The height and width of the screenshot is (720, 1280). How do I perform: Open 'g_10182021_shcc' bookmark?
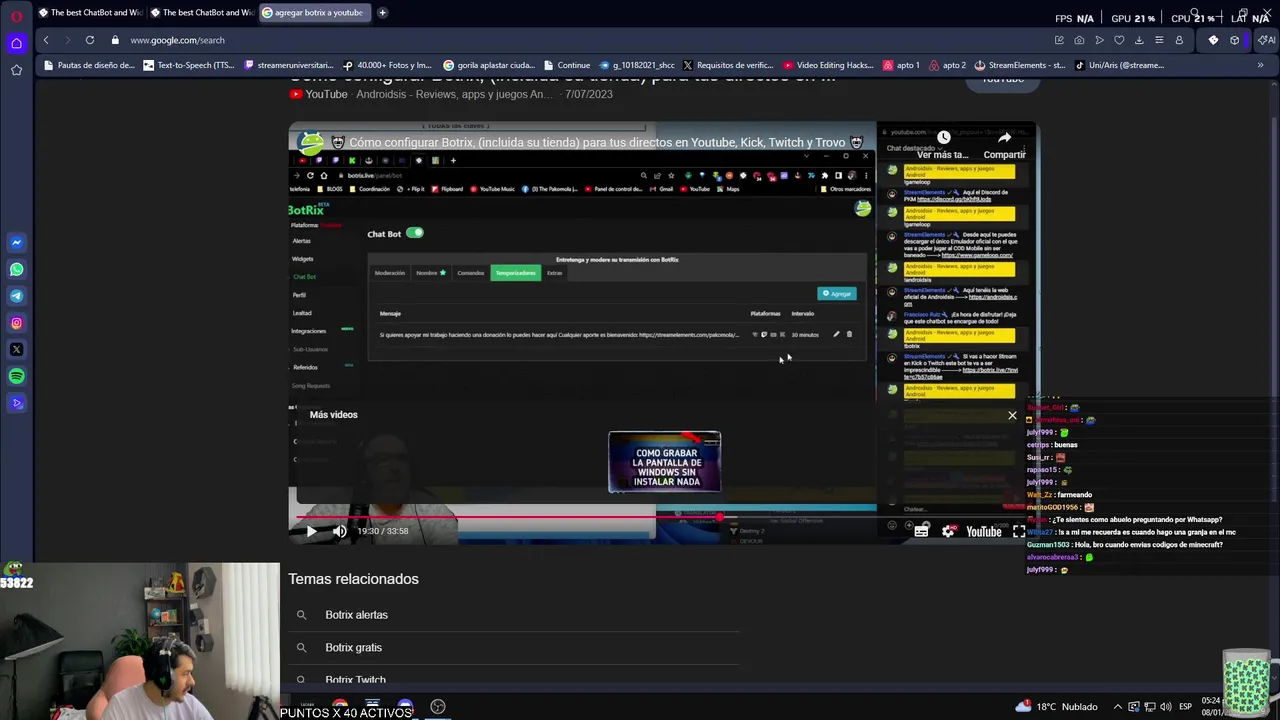(x=637, y=65)
